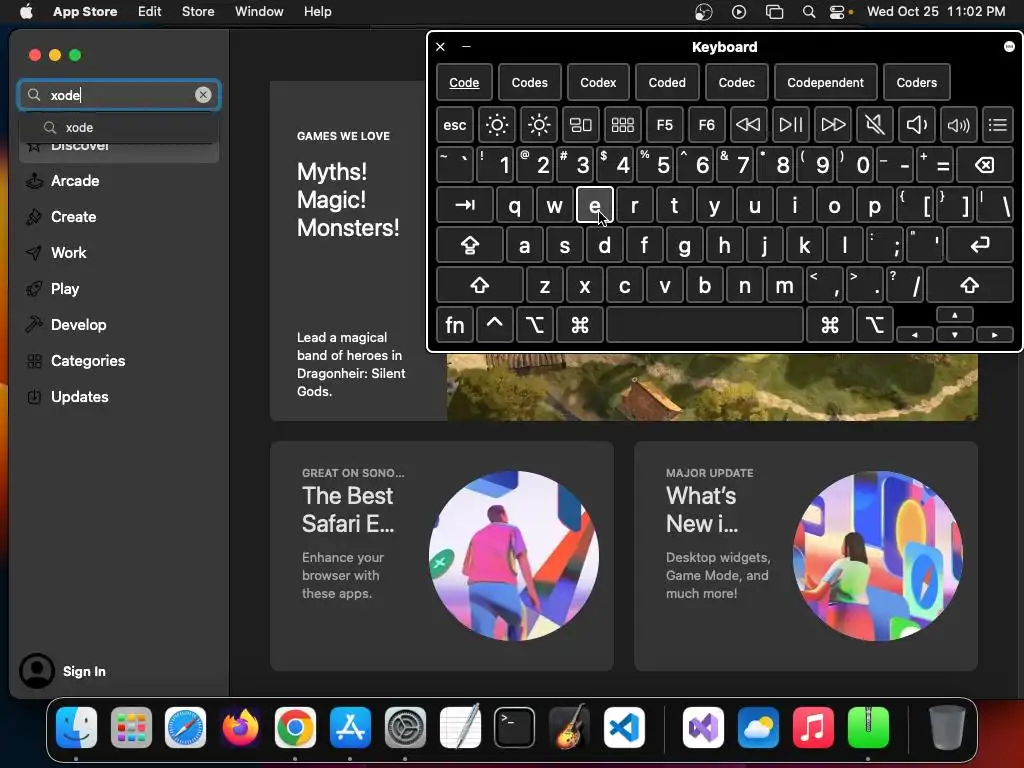Choose the 'Coders' keyboard suggestion

pyautogui.click(x=916, y=83)
